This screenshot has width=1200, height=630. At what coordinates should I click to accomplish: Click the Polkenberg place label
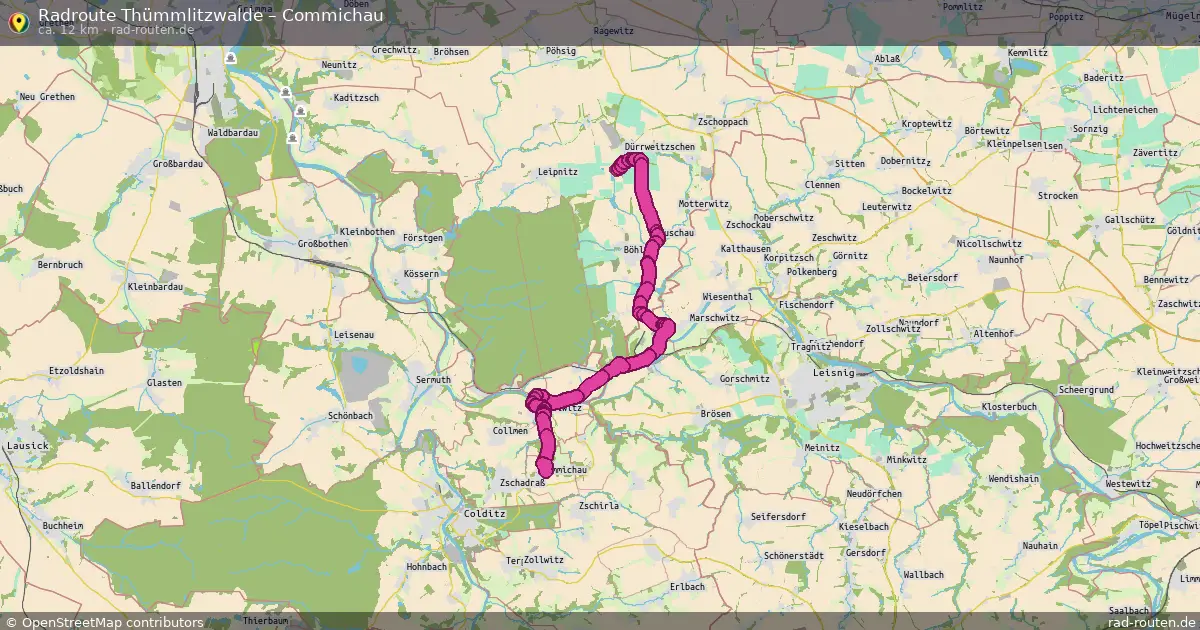point(812,271)
